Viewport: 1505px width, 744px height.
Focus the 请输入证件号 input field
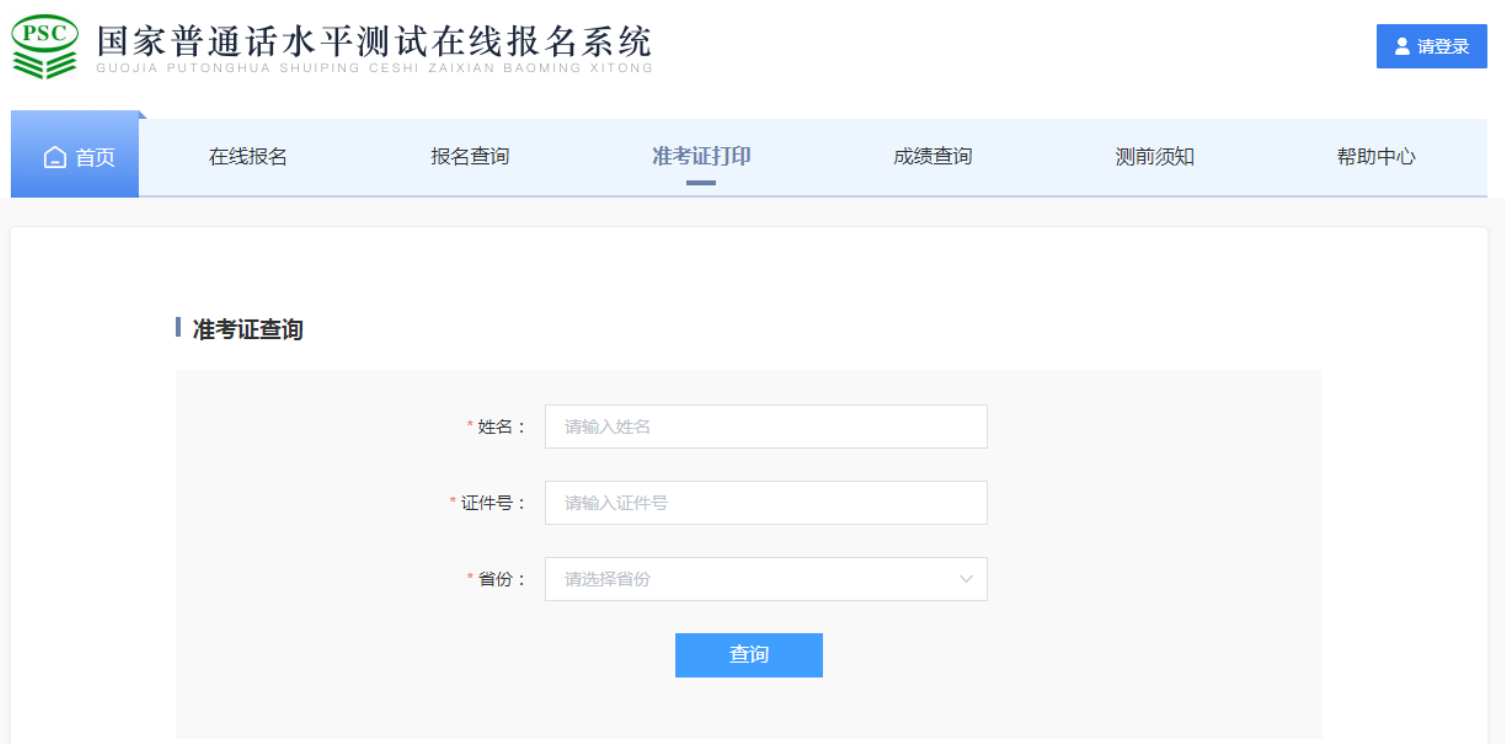[765, 503]
